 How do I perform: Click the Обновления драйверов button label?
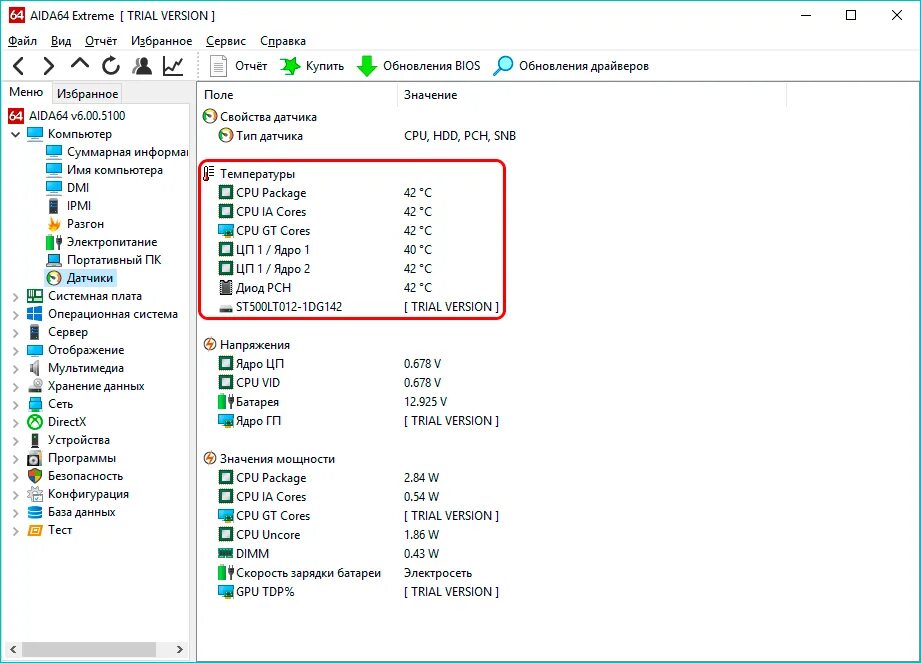pyautogui.click(x=584, y=66)
